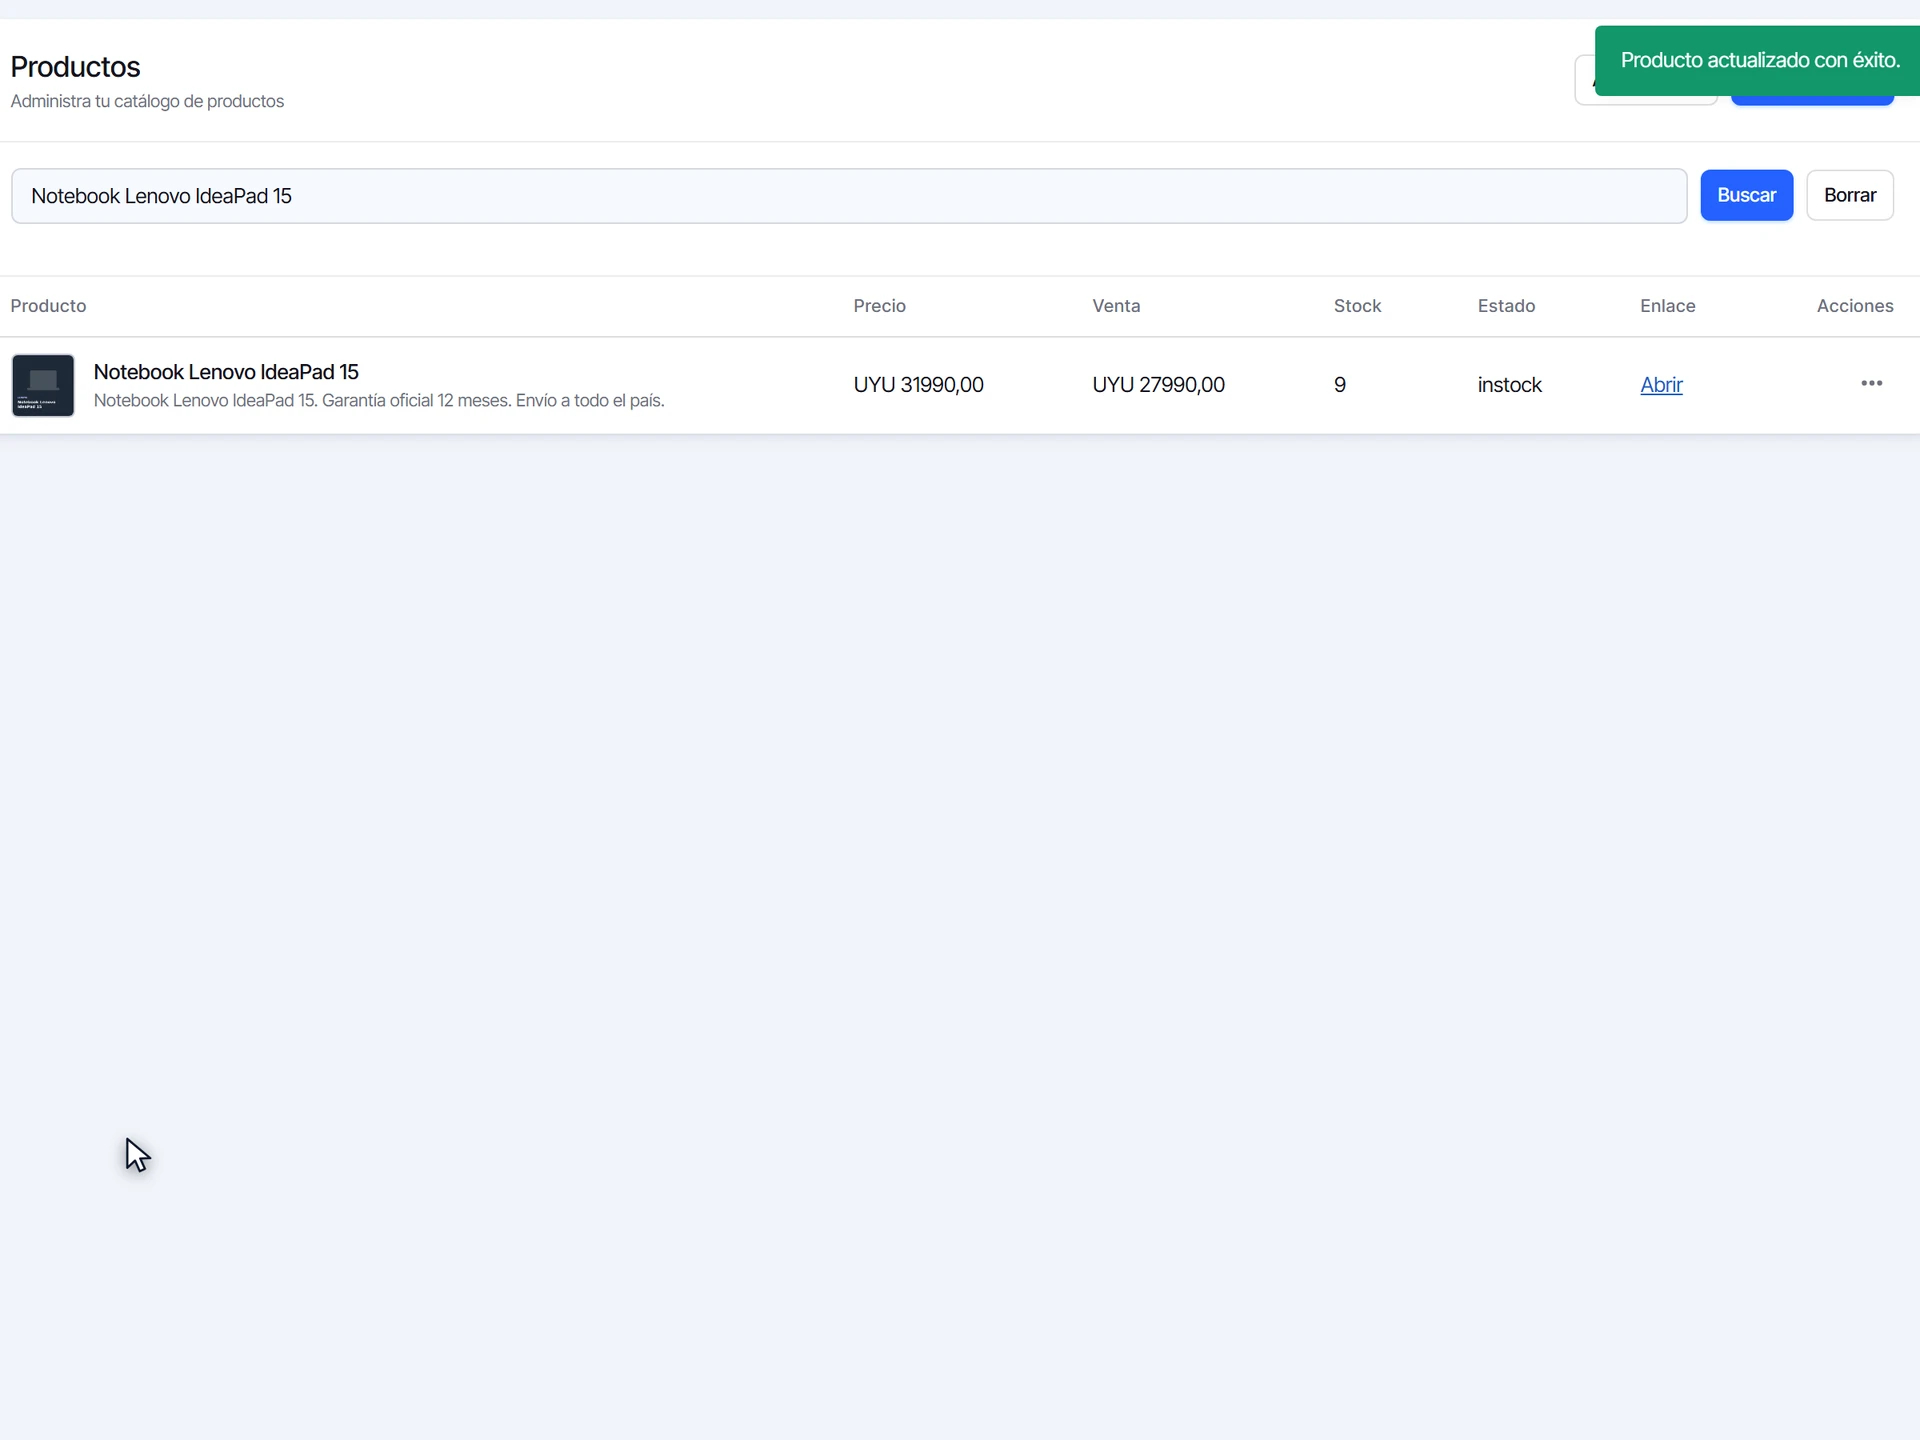Click the Borrar clear button
This screenshot has width=1920, height=1440.
[1849, 195]
